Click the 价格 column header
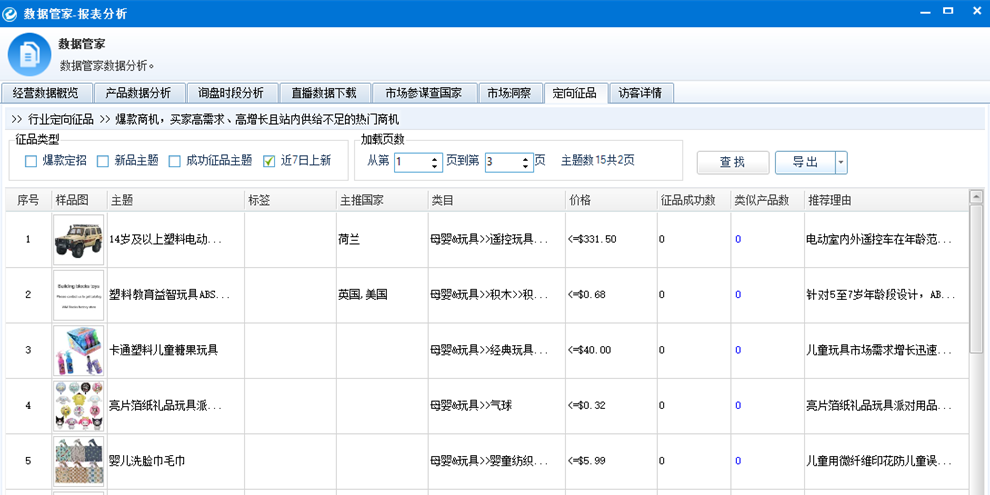990x495 pixels. 578,200
